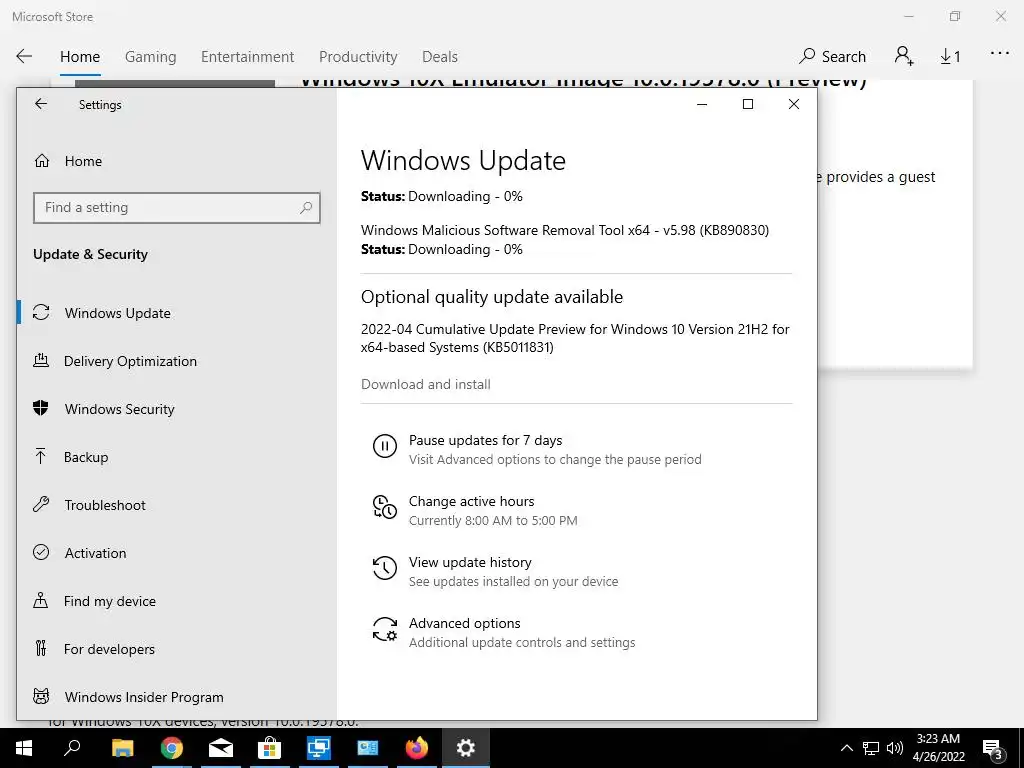Open Change active hours
Screen dimensions: 1024x768
coord(472,501)
